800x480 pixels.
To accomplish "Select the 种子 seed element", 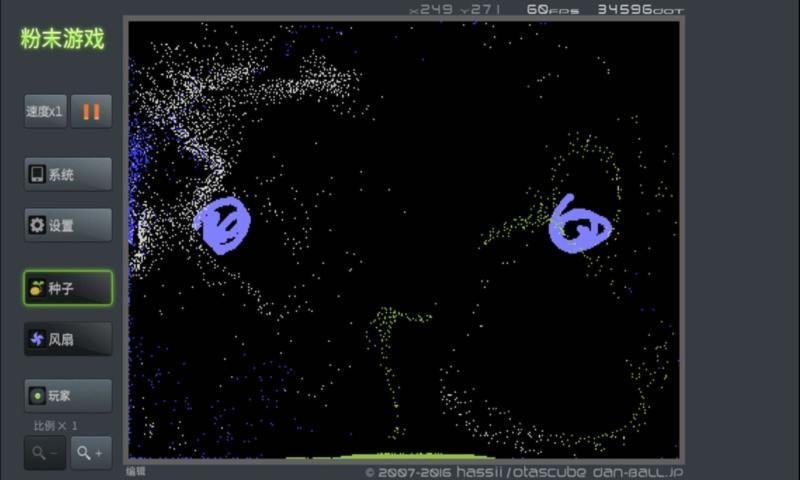I will (68, 288).
